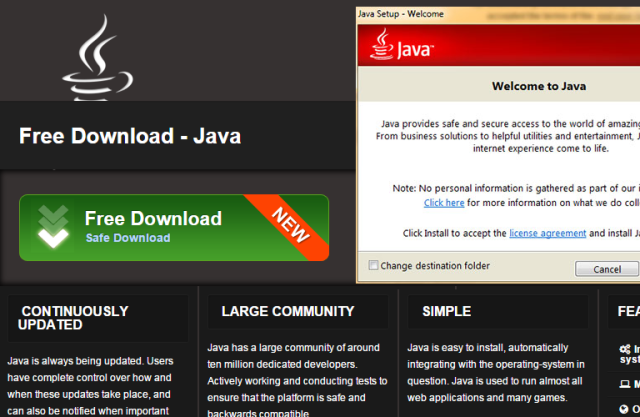Image resolution: width=640 pixels, height=417 pixels.
Task: Click 'Java provides safe and secure access' text
Action: pyautogui.click(x=507, y=136)
